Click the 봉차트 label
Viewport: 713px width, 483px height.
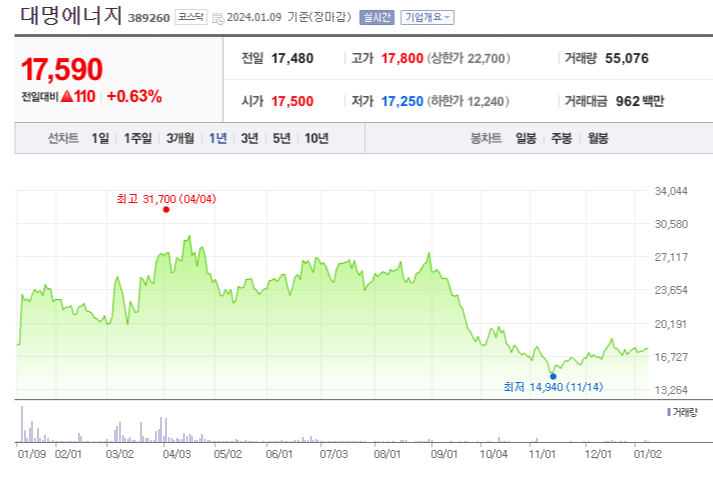pos(486,138)
